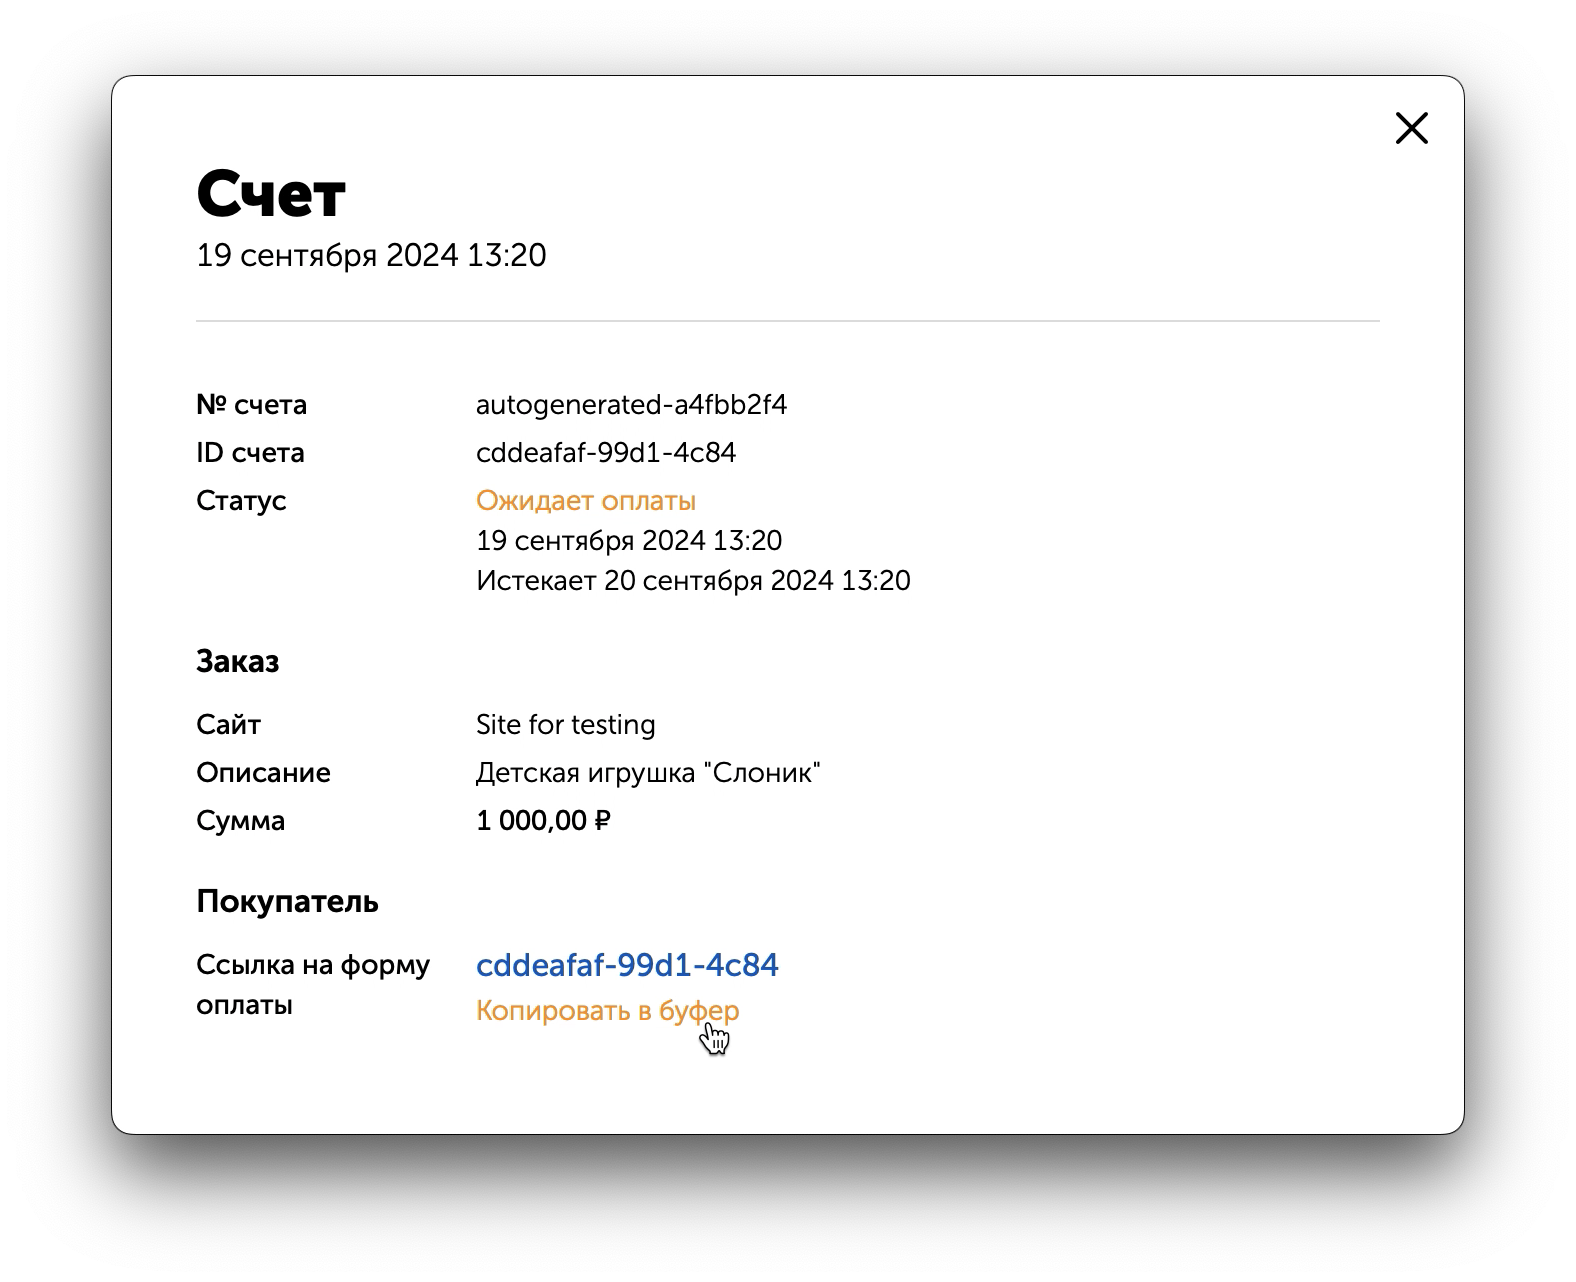The height and width of the screenshot is (1282, 1576).
Task: Click the amount '1 000,00 ₽'
Action: click(x=543, y=821)
